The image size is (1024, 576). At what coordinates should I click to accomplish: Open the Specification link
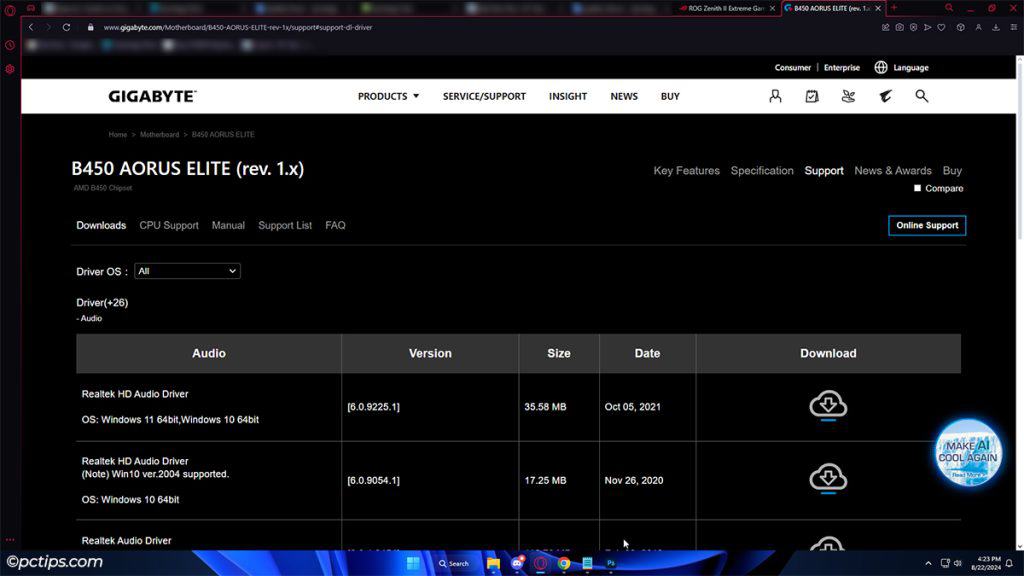pos(762,170)
